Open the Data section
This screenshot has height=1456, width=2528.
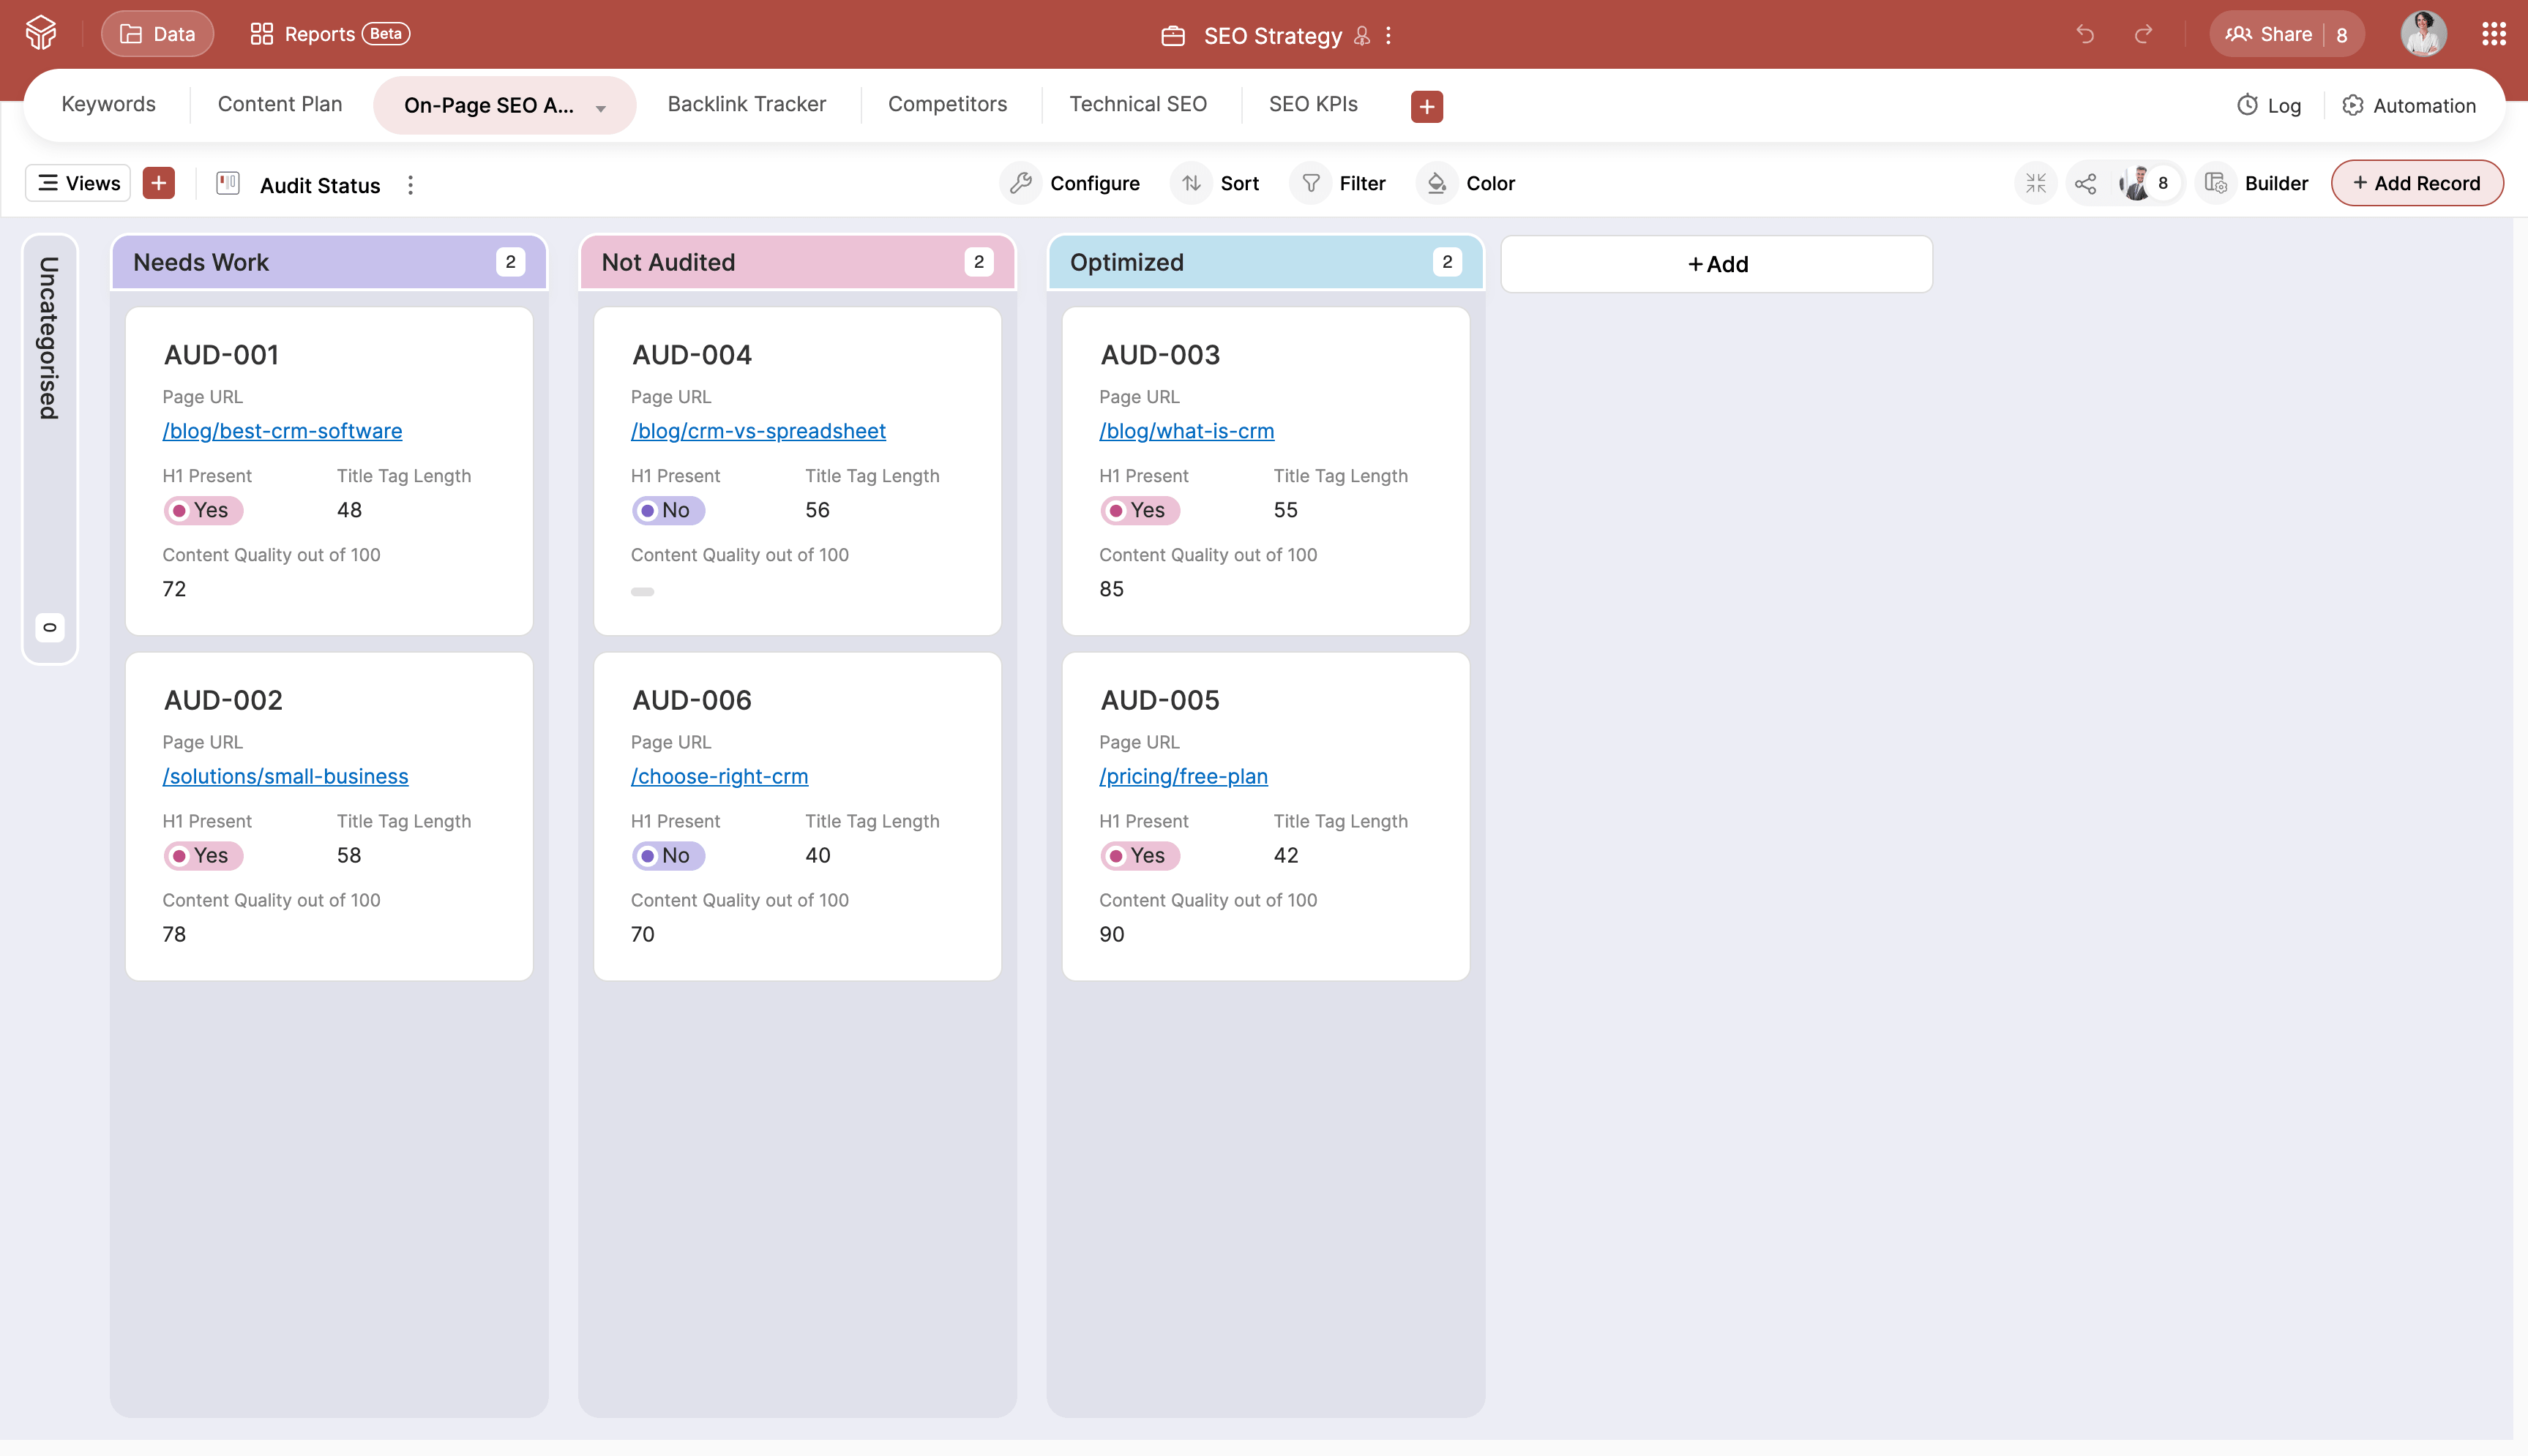point(157,34)
